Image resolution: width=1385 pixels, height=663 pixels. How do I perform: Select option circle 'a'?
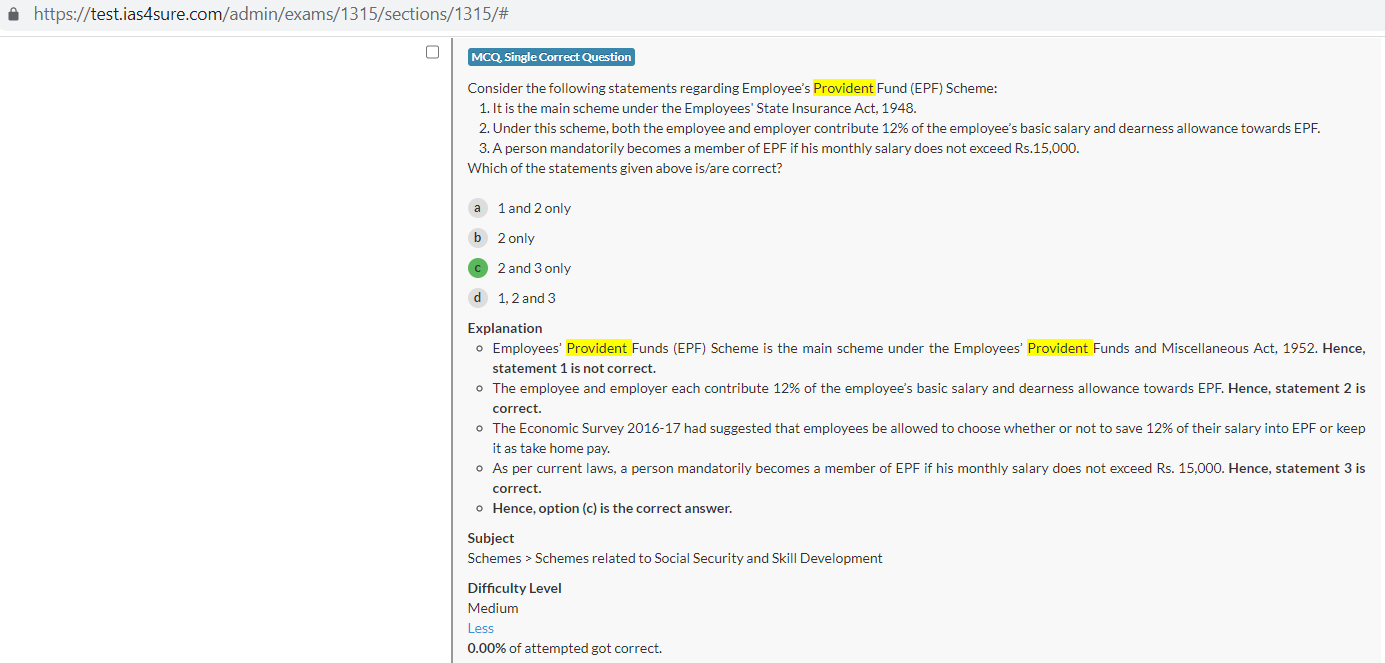click(x=478, y=208)
